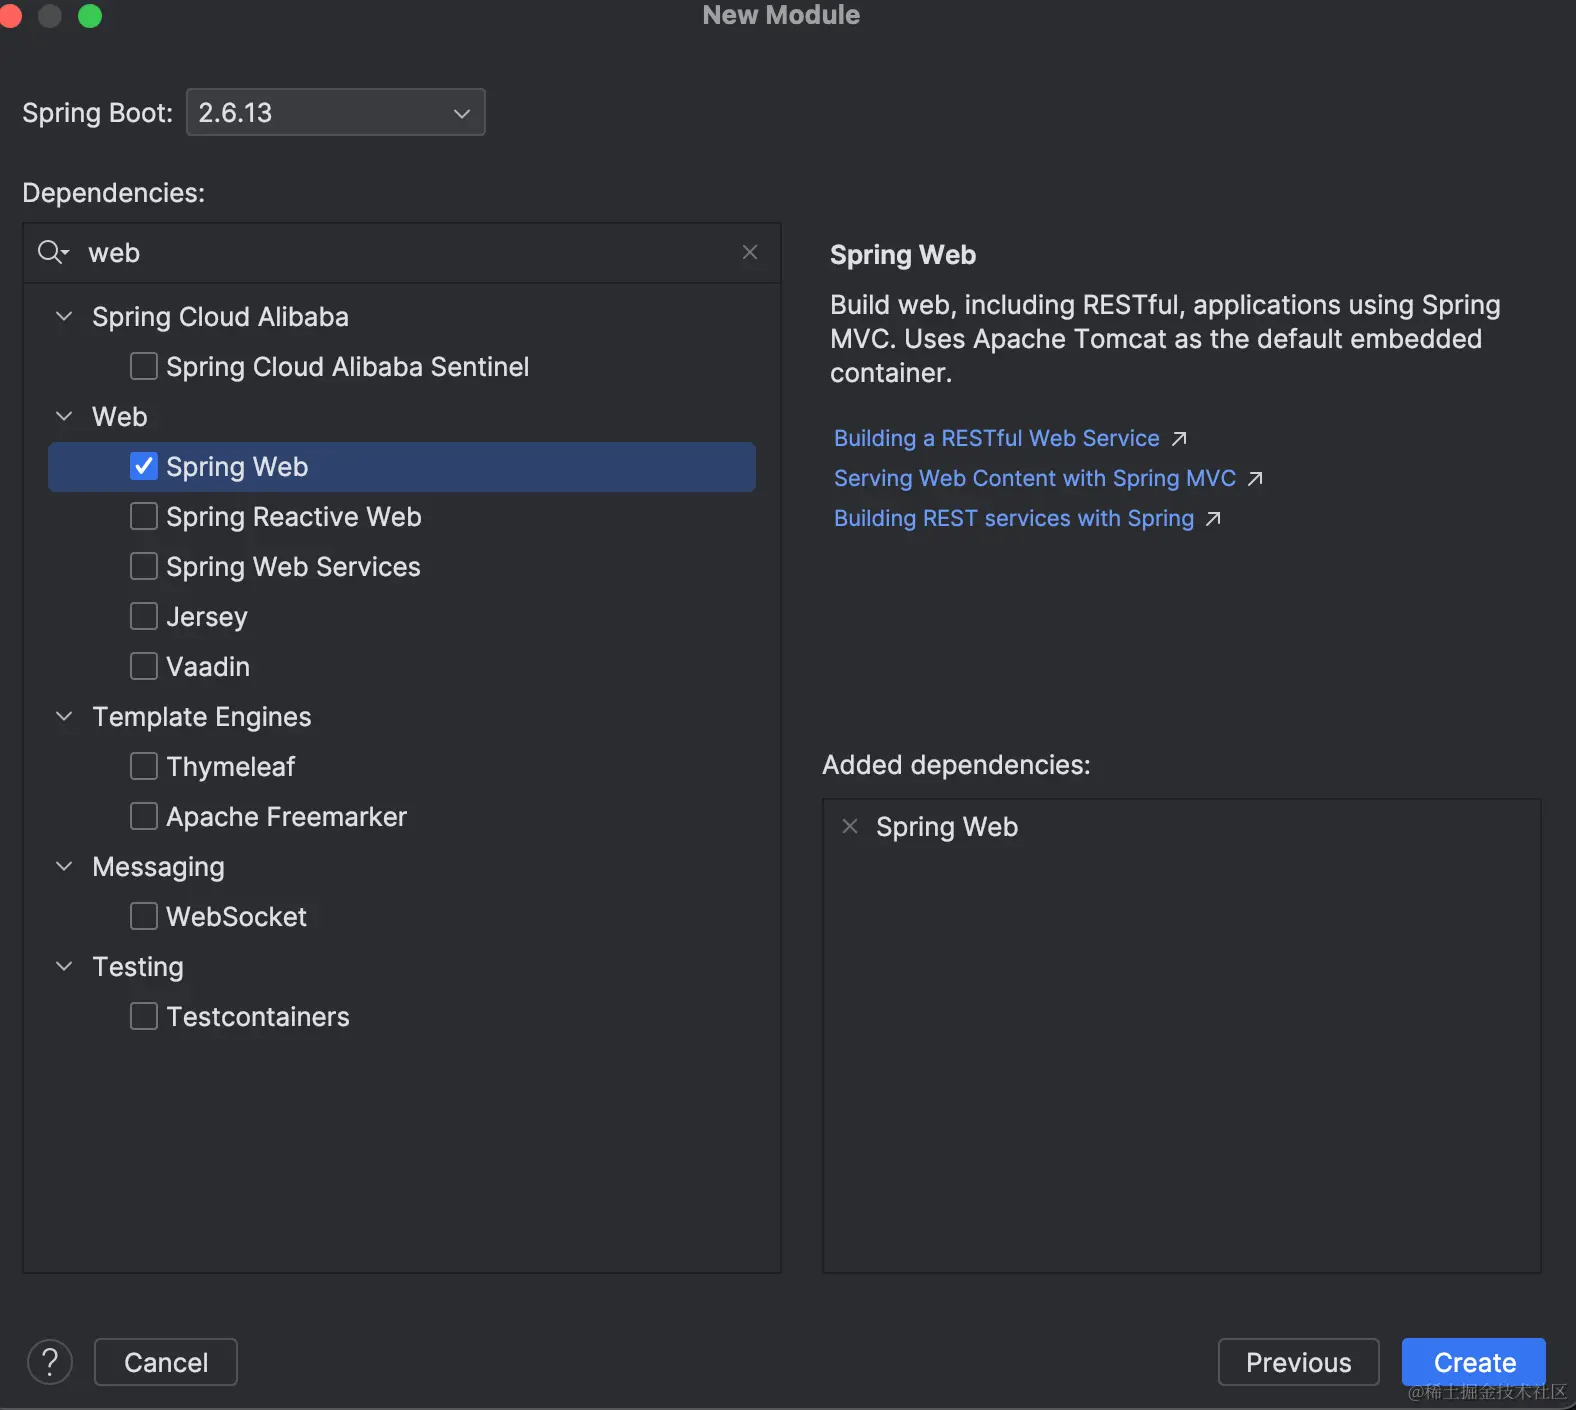The image size is (1576, 1410).
Task: Enable the Thymeleaf dependency checkbox
Action: [x=144, y=766]
